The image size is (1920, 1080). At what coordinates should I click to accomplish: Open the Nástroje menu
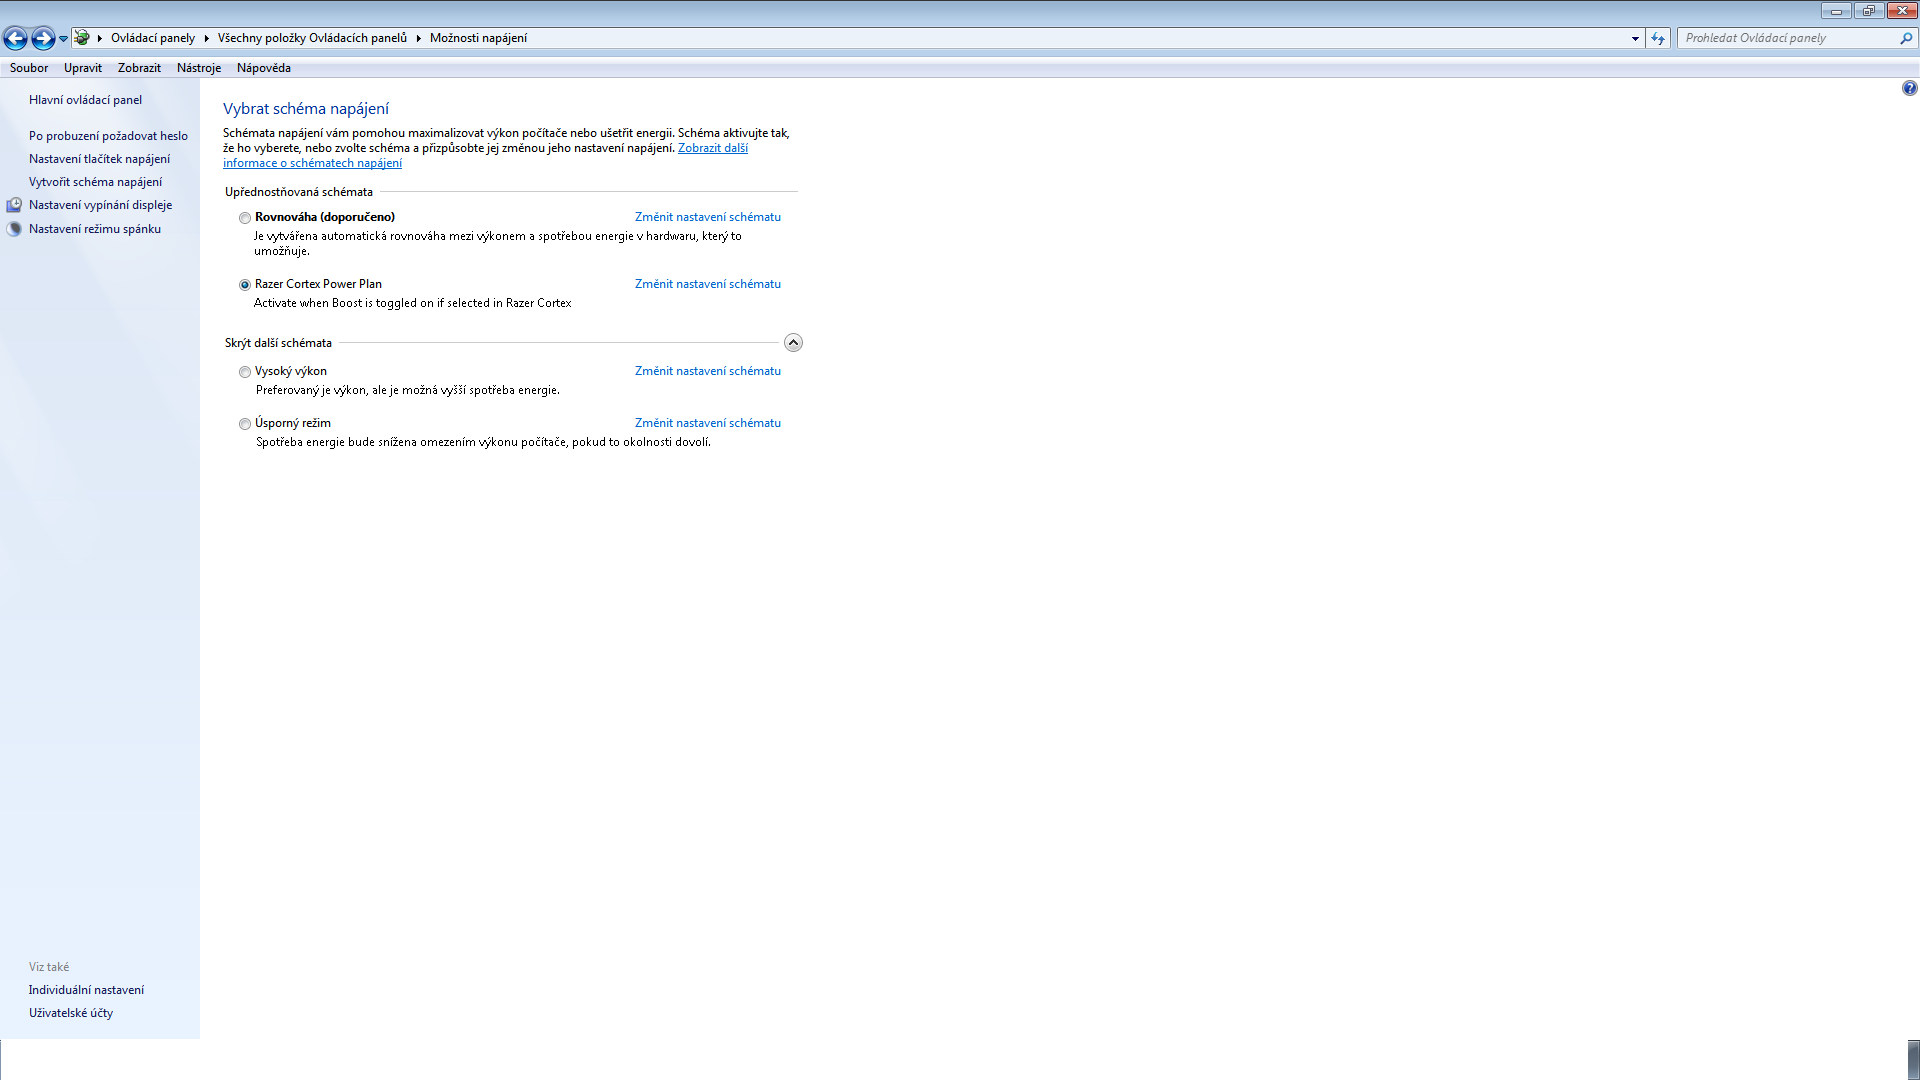pyautogui.click(x=199, y=68)
